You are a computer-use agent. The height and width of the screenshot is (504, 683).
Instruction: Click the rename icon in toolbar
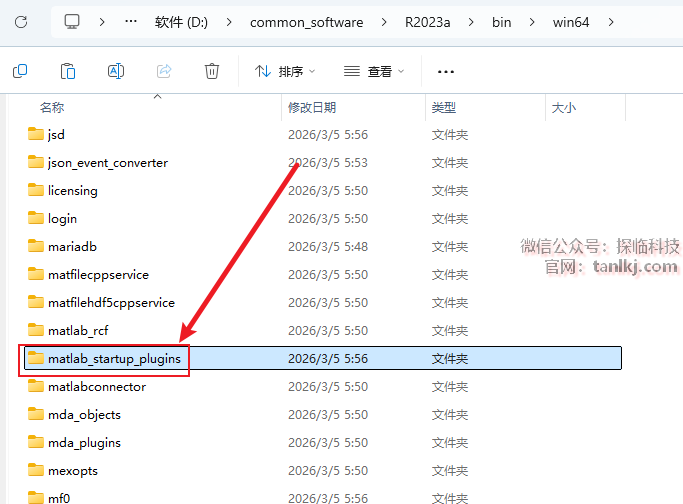(x=116, y=71)
